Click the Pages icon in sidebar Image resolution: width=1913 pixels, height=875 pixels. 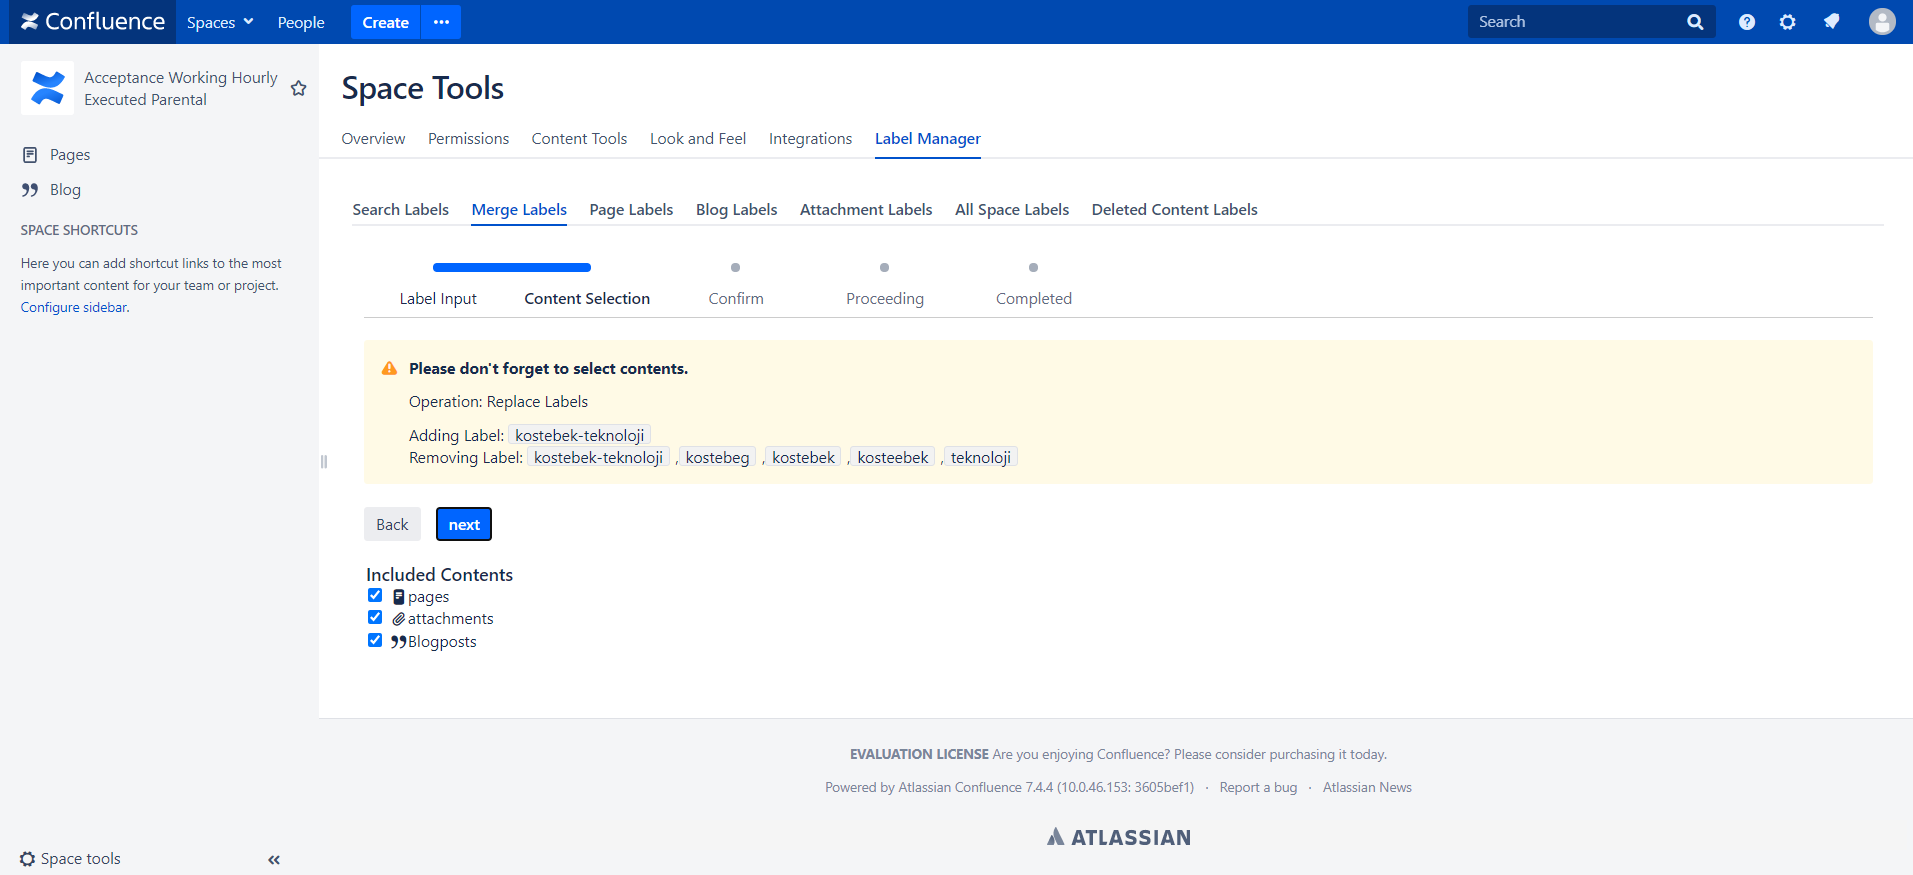point(30,155)
